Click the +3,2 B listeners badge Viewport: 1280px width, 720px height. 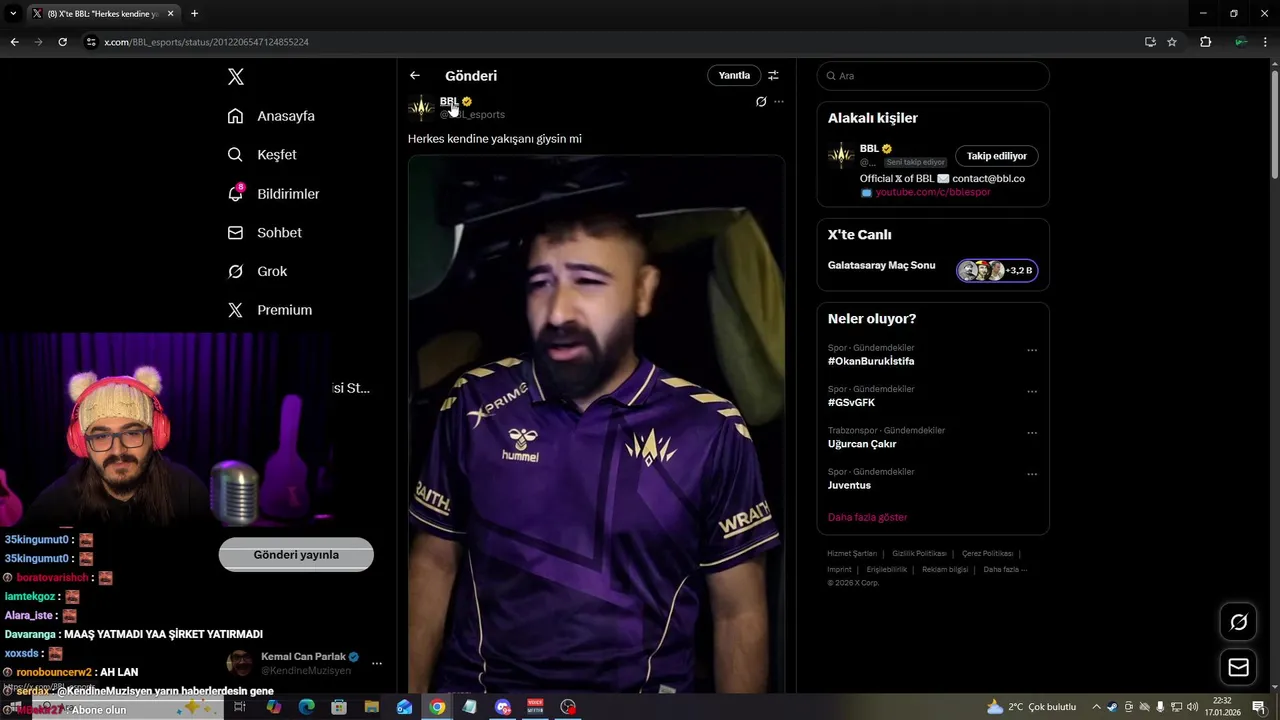pos(997,271)
